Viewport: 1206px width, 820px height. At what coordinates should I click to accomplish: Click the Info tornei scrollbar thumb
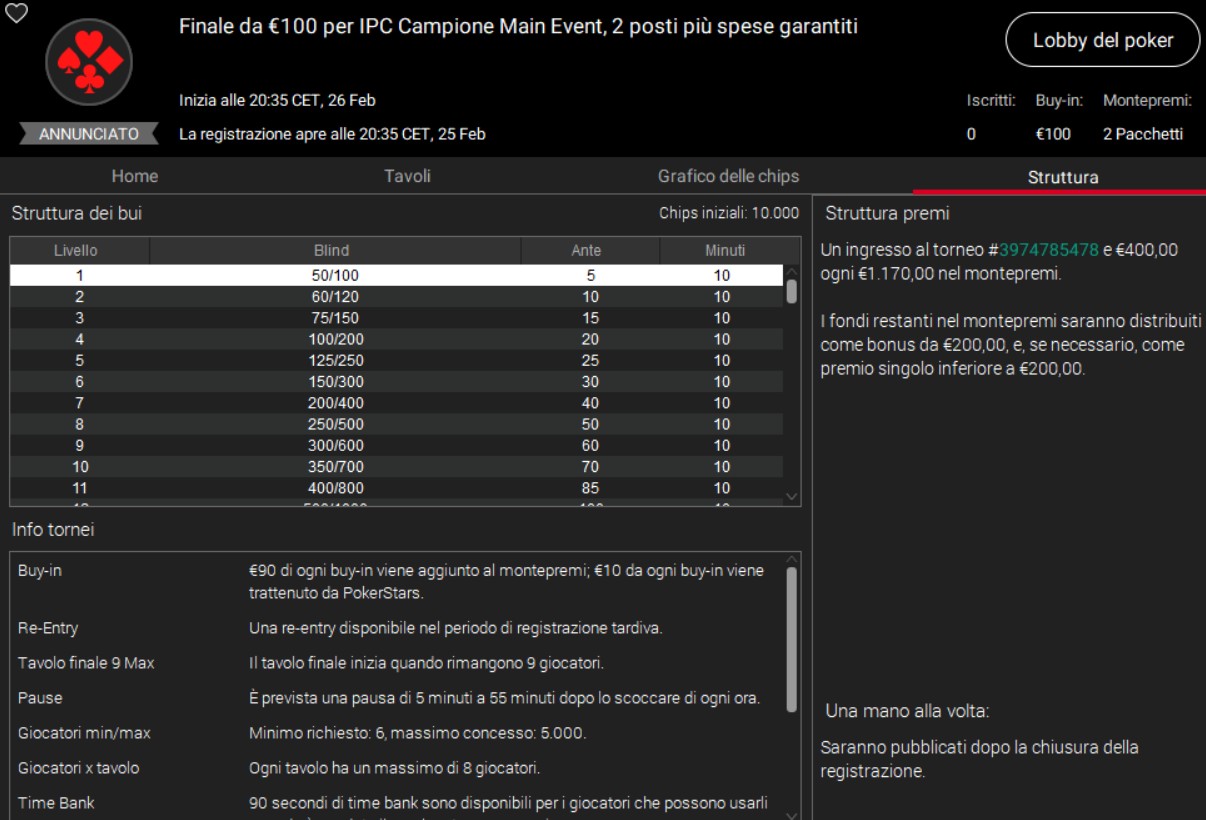(792, 640)
